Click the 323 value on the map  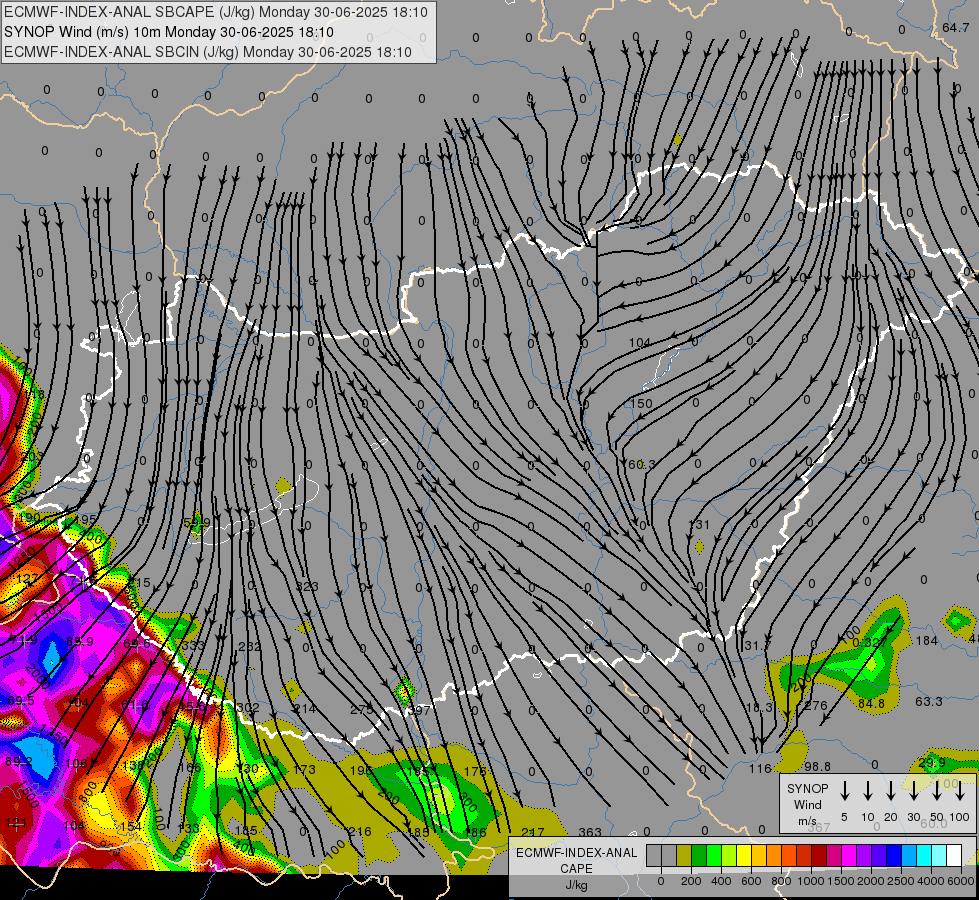coord(307,586)
